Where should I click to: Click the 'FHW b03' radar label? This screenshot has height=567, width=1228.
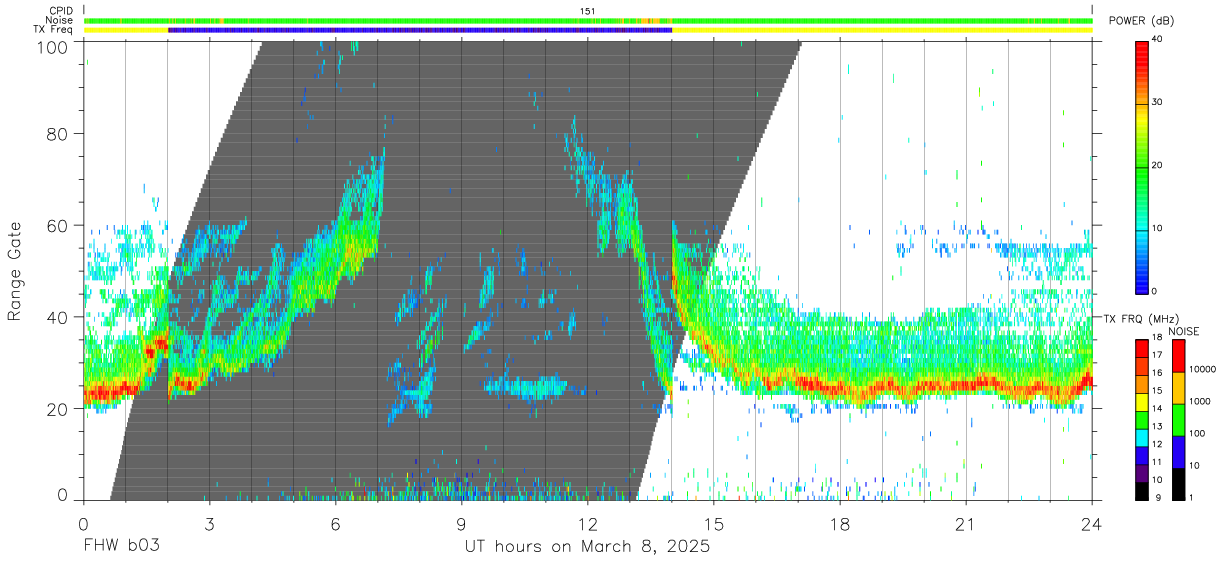coord(121,547)
